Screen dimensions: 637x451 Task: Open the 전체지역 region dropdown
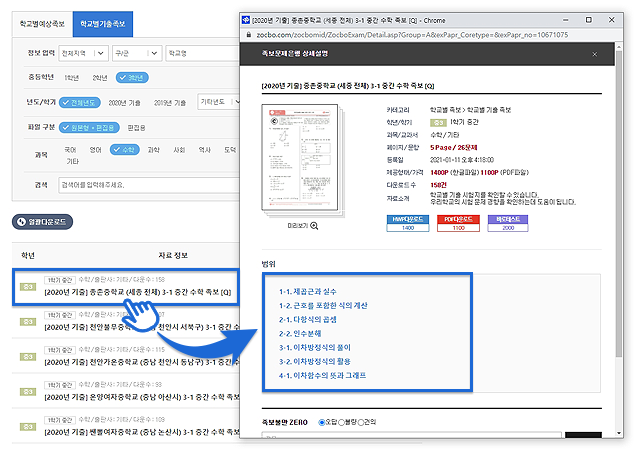click(x=79, y=52)
